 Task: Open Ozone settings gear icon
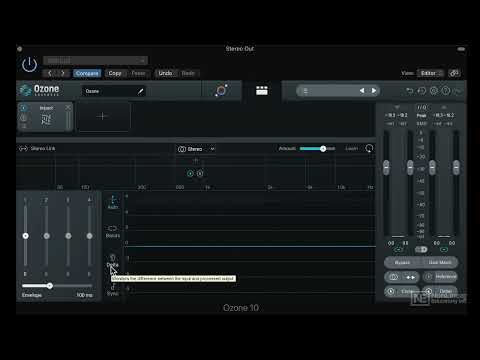434,91
